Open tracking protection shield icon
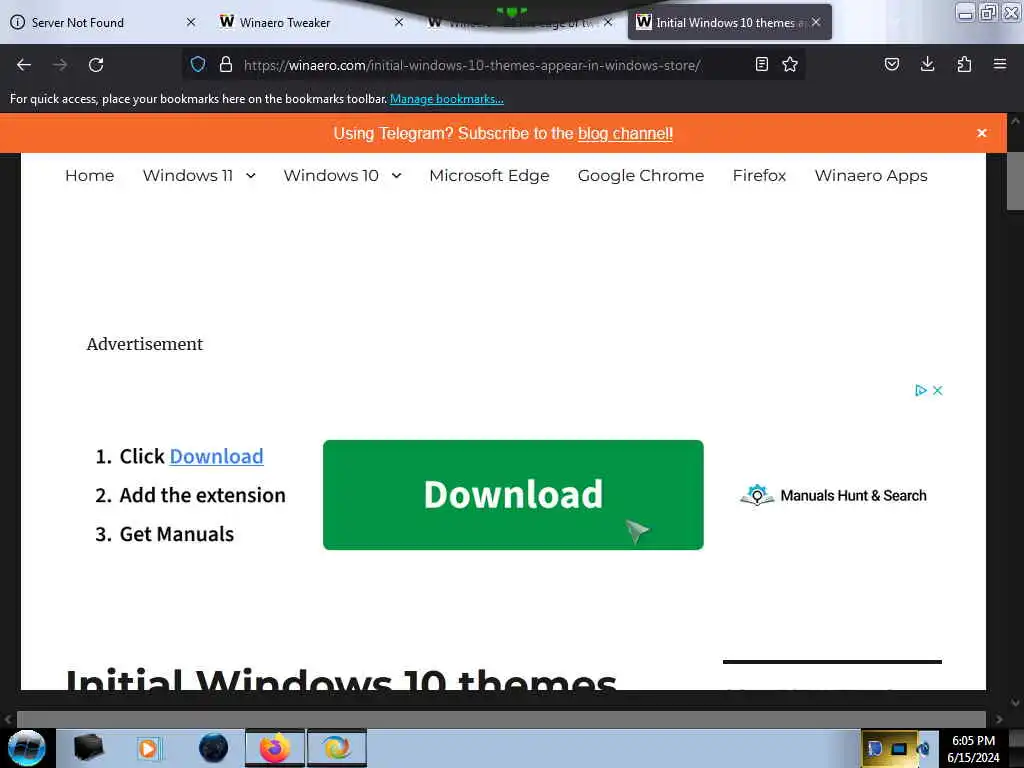The image size is (1024, 768). tap(198, 64)
